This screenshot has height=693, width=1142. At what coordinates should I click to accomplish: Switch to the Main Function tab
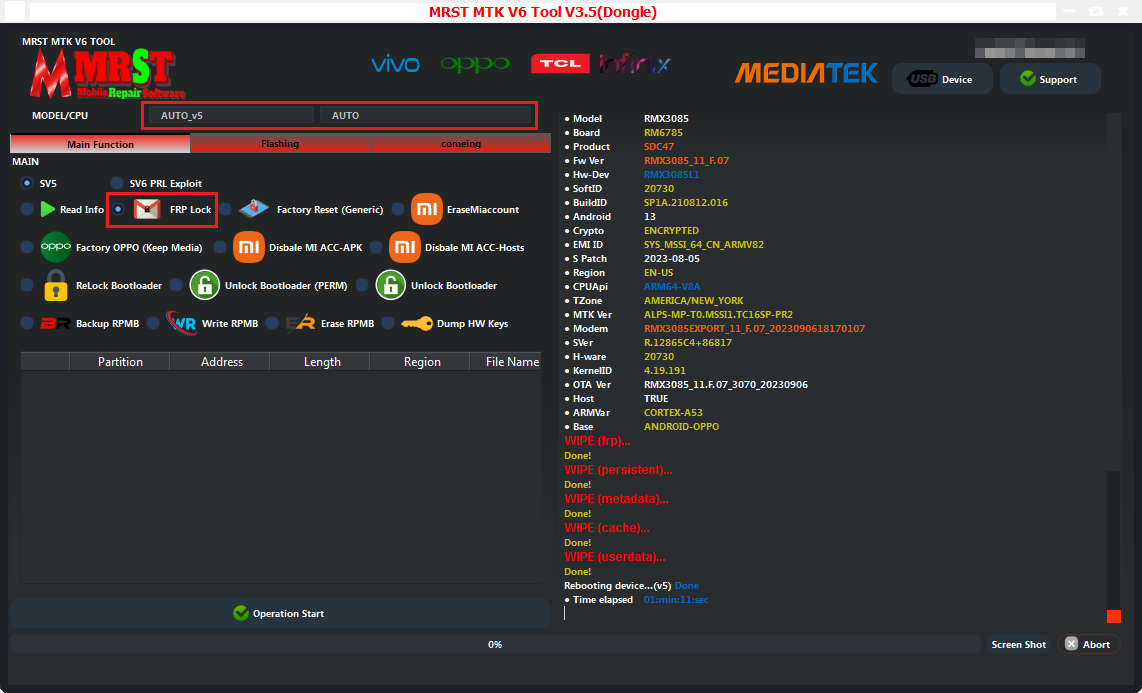click(x=101, y=144)
